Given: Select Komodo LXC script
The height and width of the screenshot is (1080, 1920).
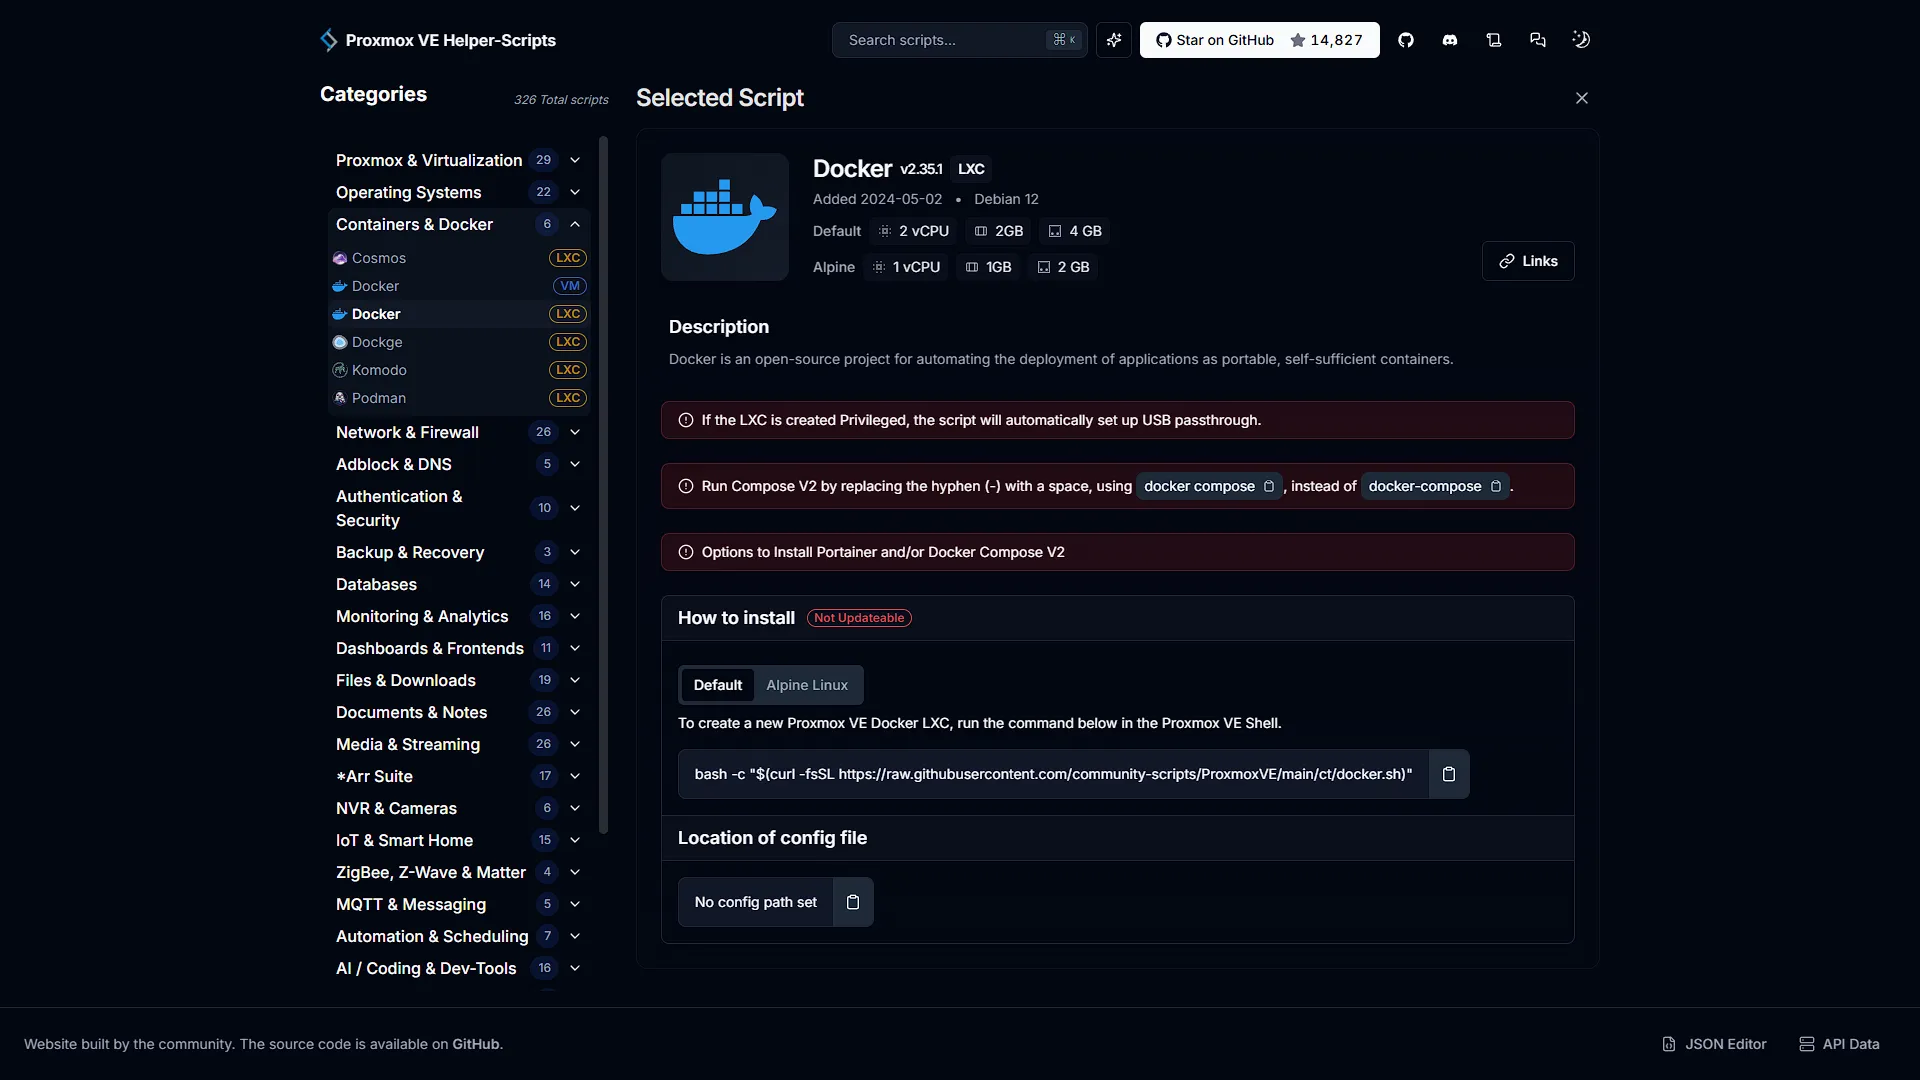Looking at the screenshot, I should coord(459,370).
